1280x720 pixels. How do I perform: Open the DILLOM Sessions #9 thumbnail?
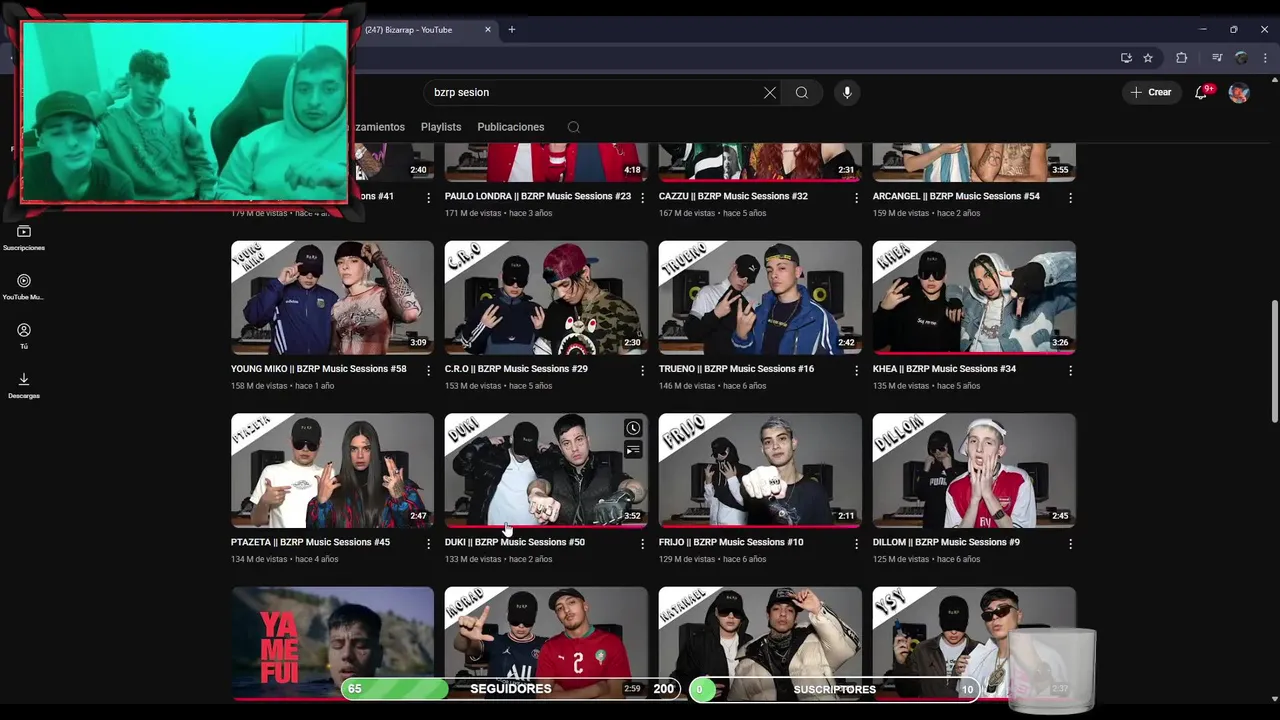[x=974, y=470]
